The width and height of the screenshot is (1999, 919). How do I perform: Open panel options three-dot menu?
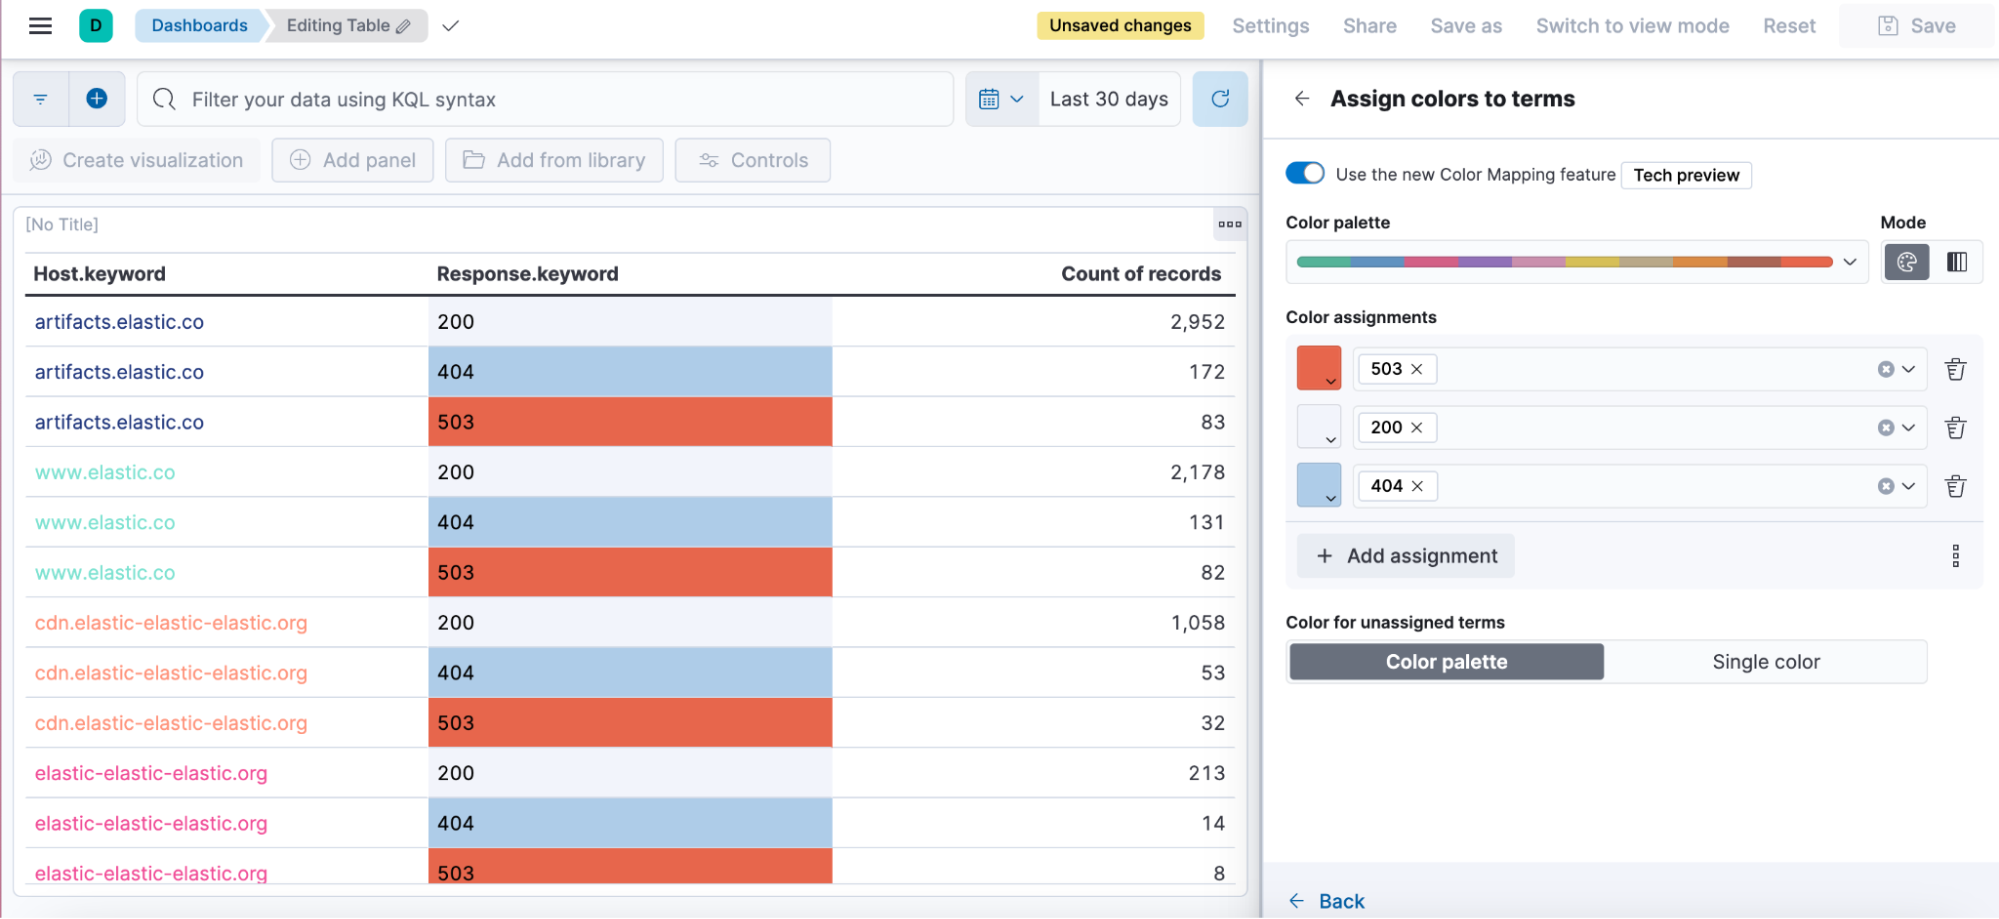(x=1229, y=224)
